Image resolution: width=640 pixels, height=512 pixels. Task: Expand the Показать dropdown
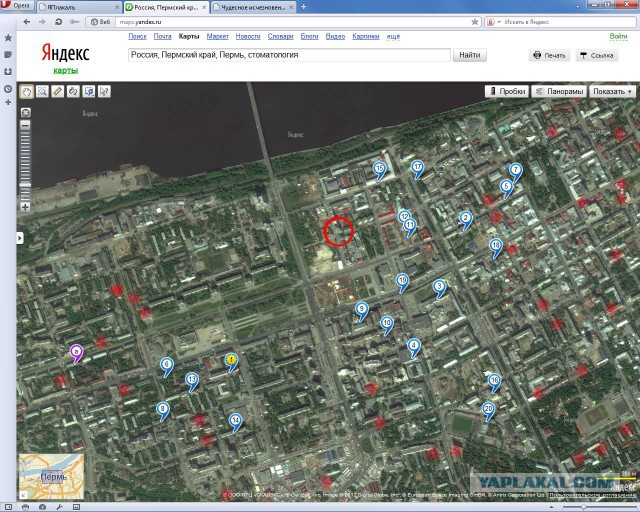(x=612, y=91)
